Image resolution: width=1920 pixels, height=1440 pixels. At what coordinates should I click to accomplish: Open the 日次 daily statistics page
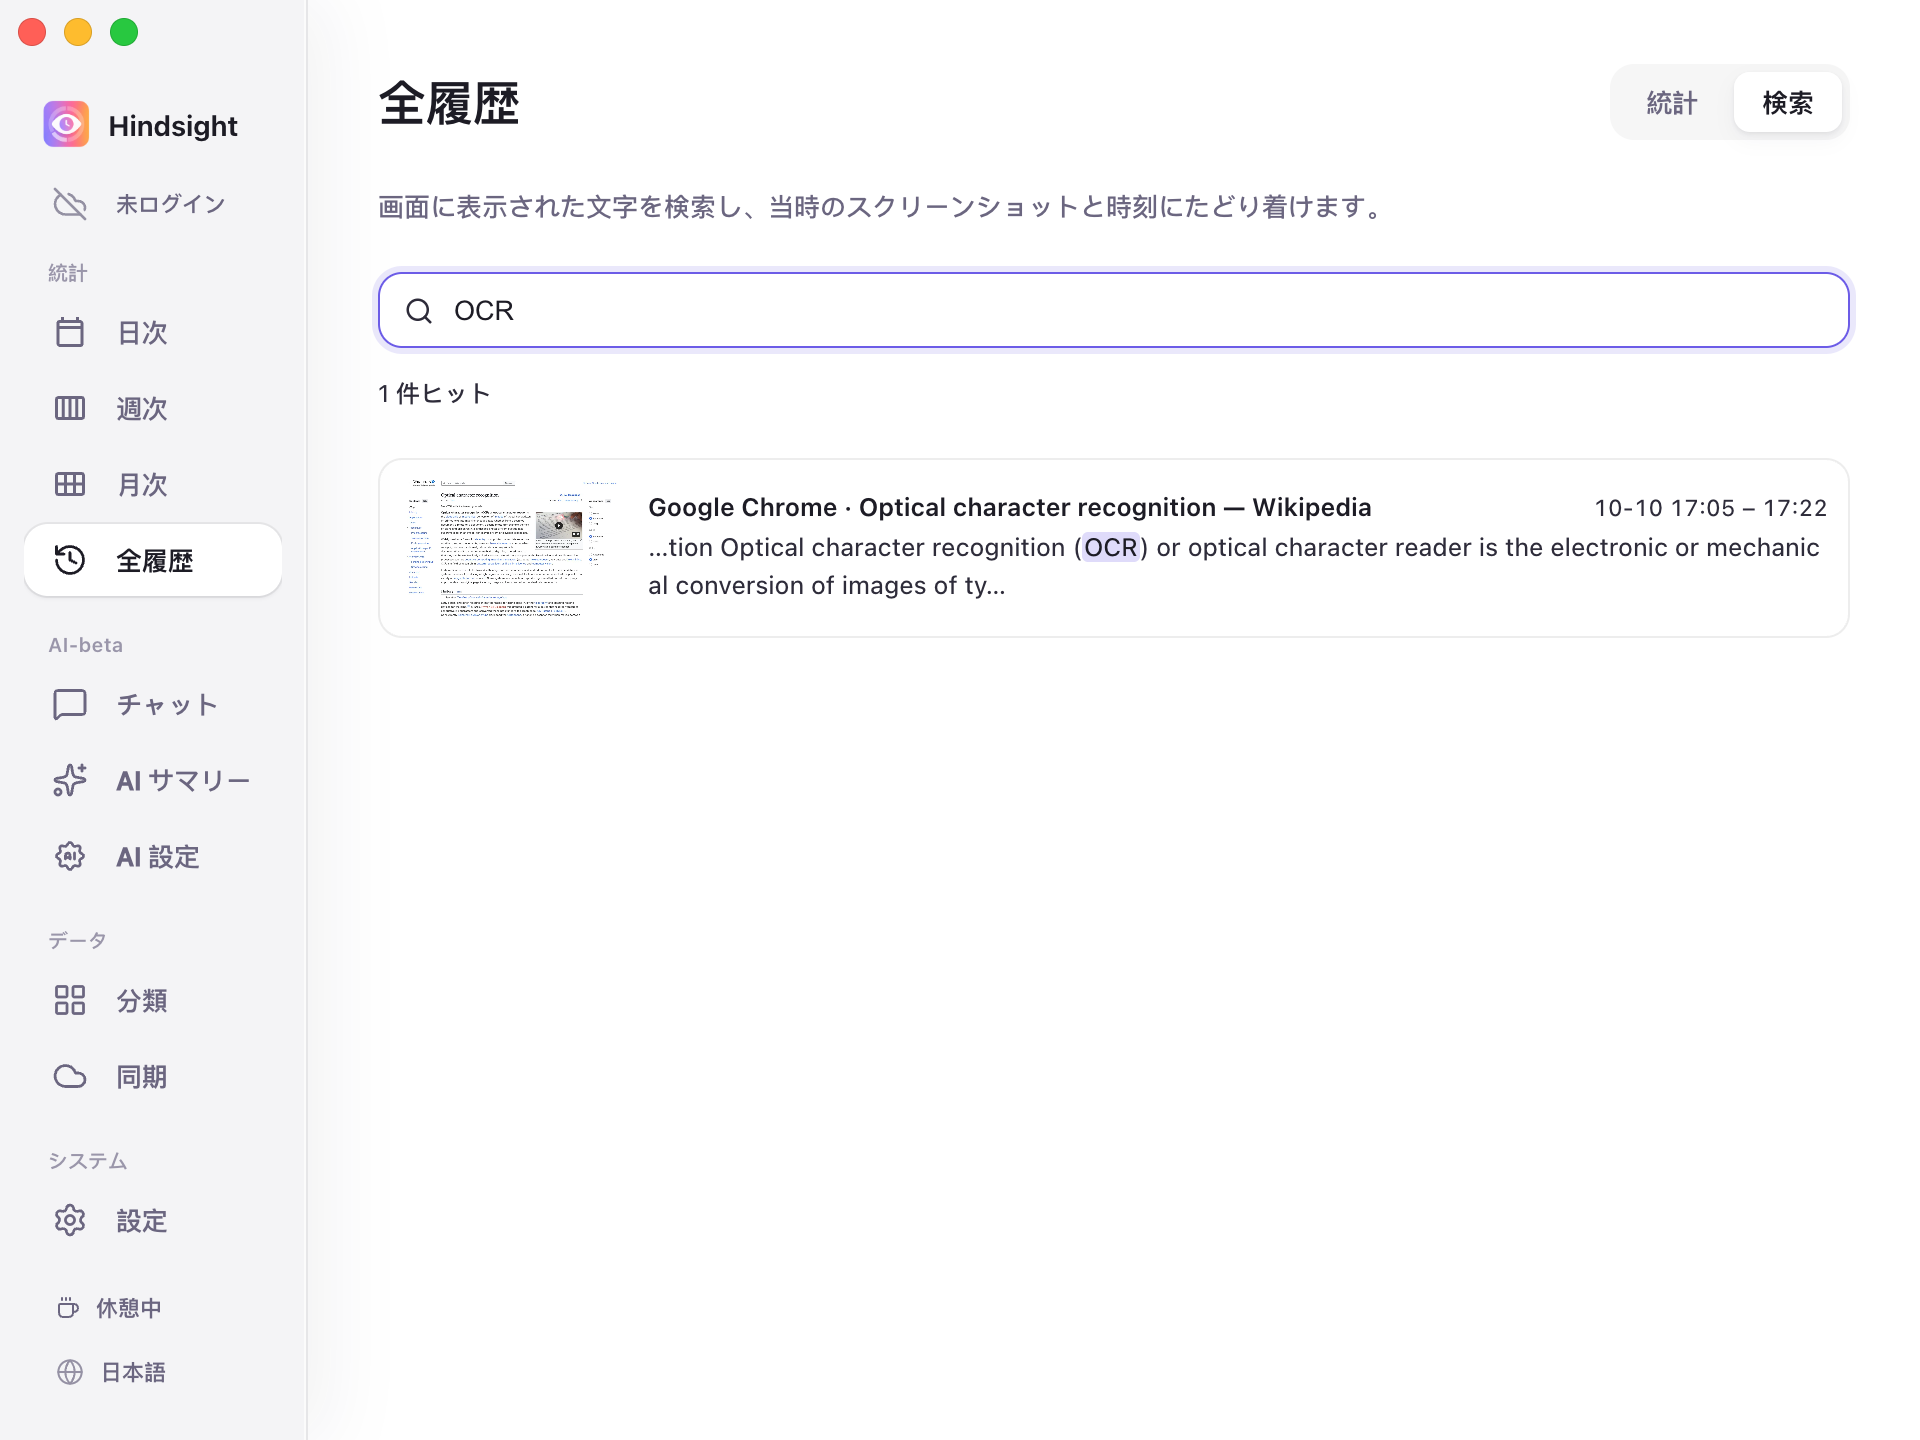[x=153, y=332]
